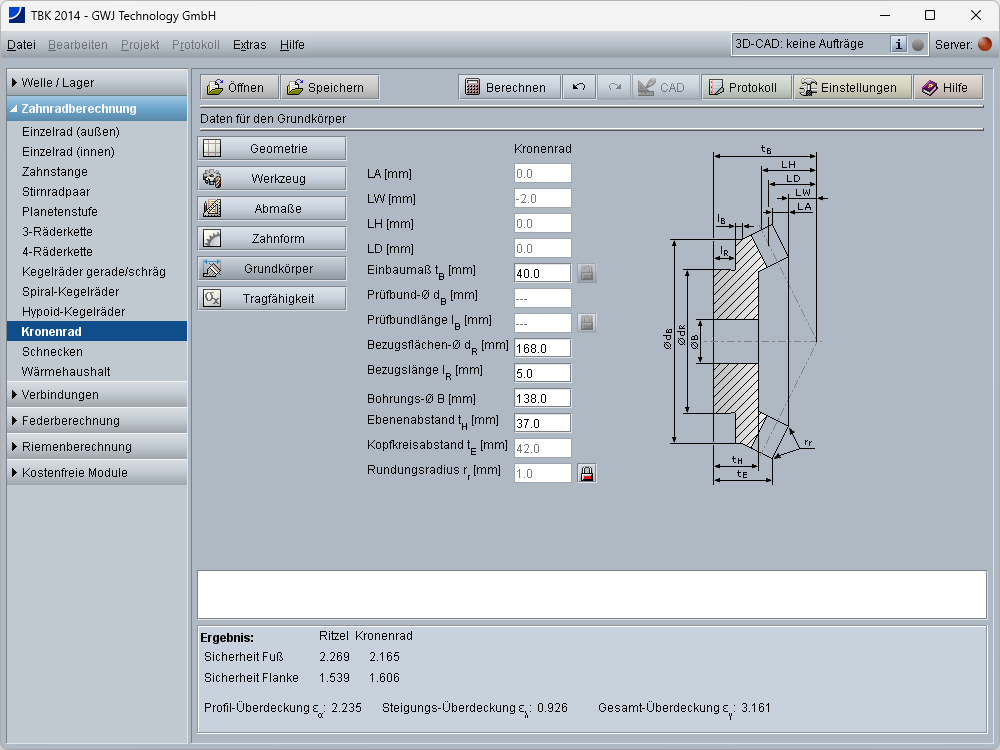Open Einstellungen settings
This screenshot has width=1000, height=750.
coord(852,87)
